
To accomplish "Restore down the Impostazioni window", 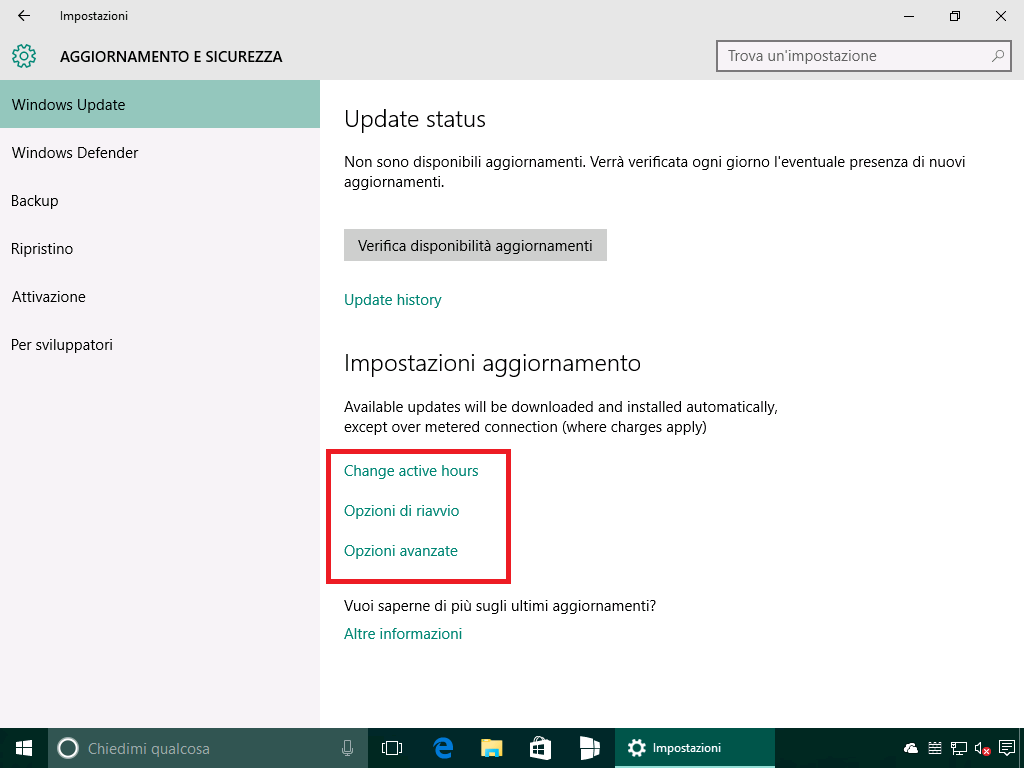I will coord(955,16).
